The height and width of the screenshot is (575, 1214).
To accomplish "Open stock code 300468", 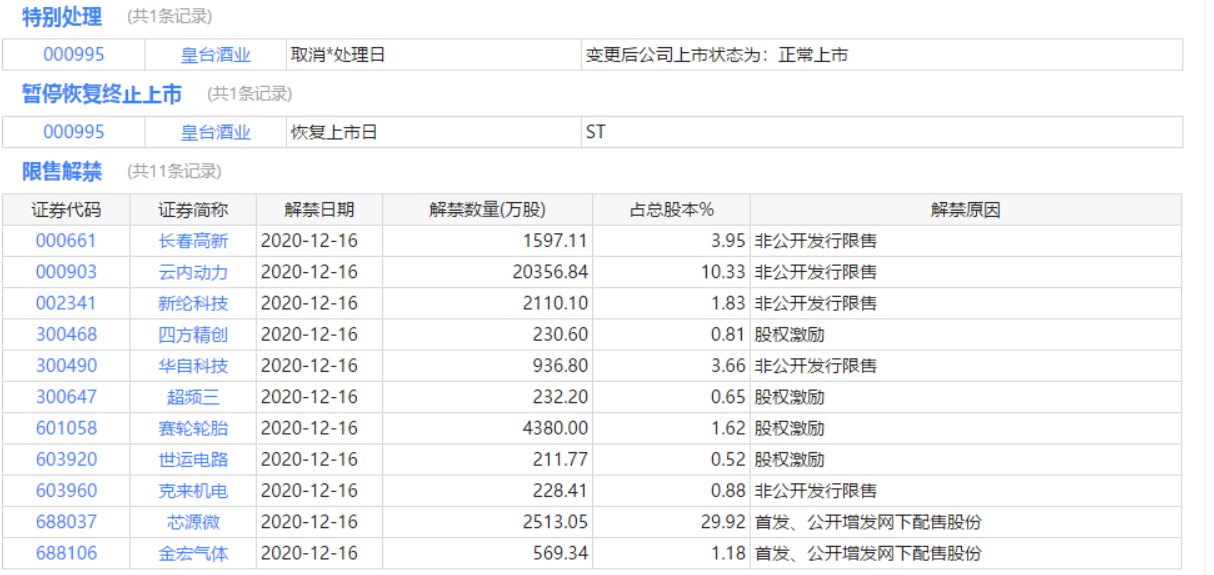I will tap(67, 334).
